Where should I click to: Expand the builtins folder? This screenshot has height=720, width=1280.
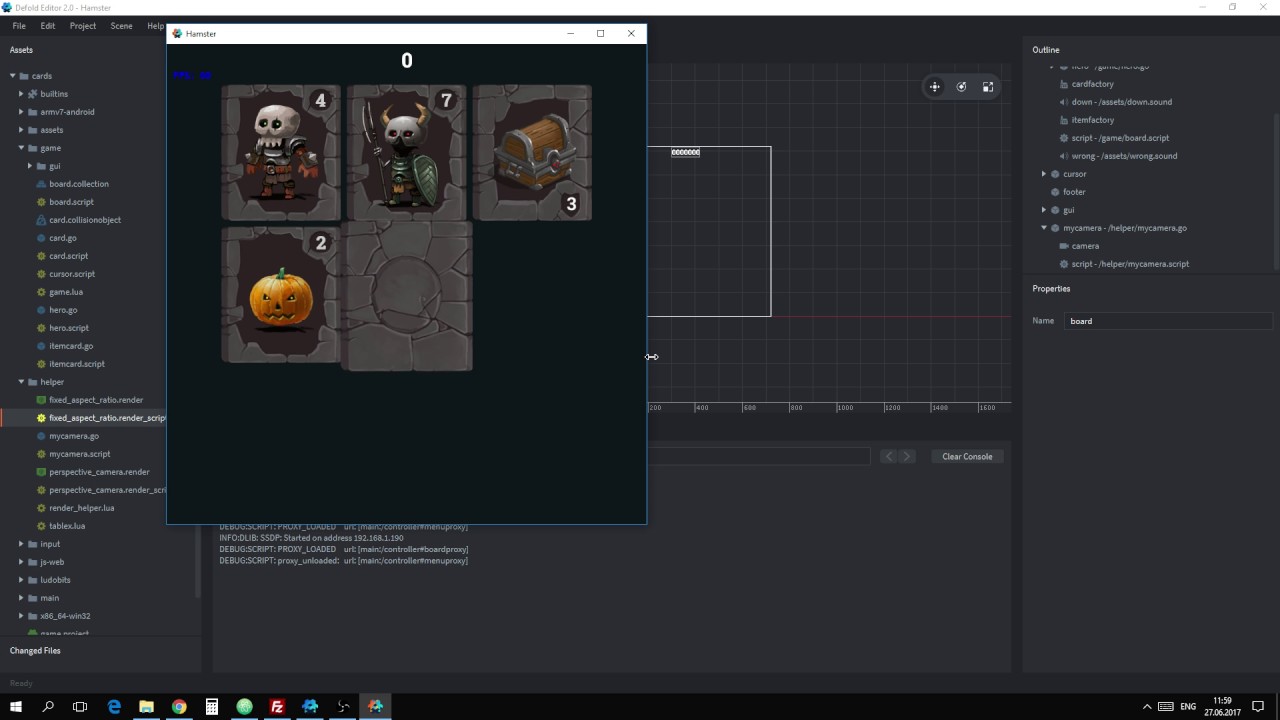[21, 94]
